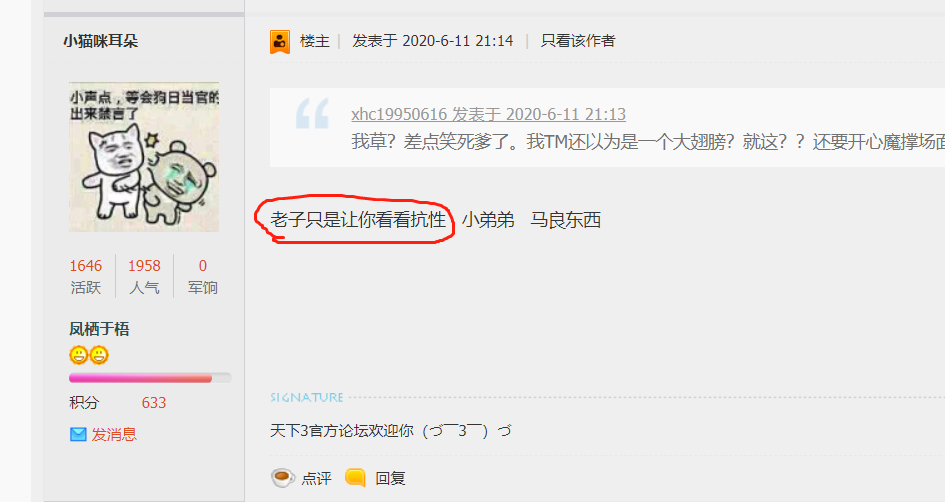Screen dimensions: 945x502
Task: Click the yellow speech bubble 回复 icon
Action: click(x=356, y=478)
